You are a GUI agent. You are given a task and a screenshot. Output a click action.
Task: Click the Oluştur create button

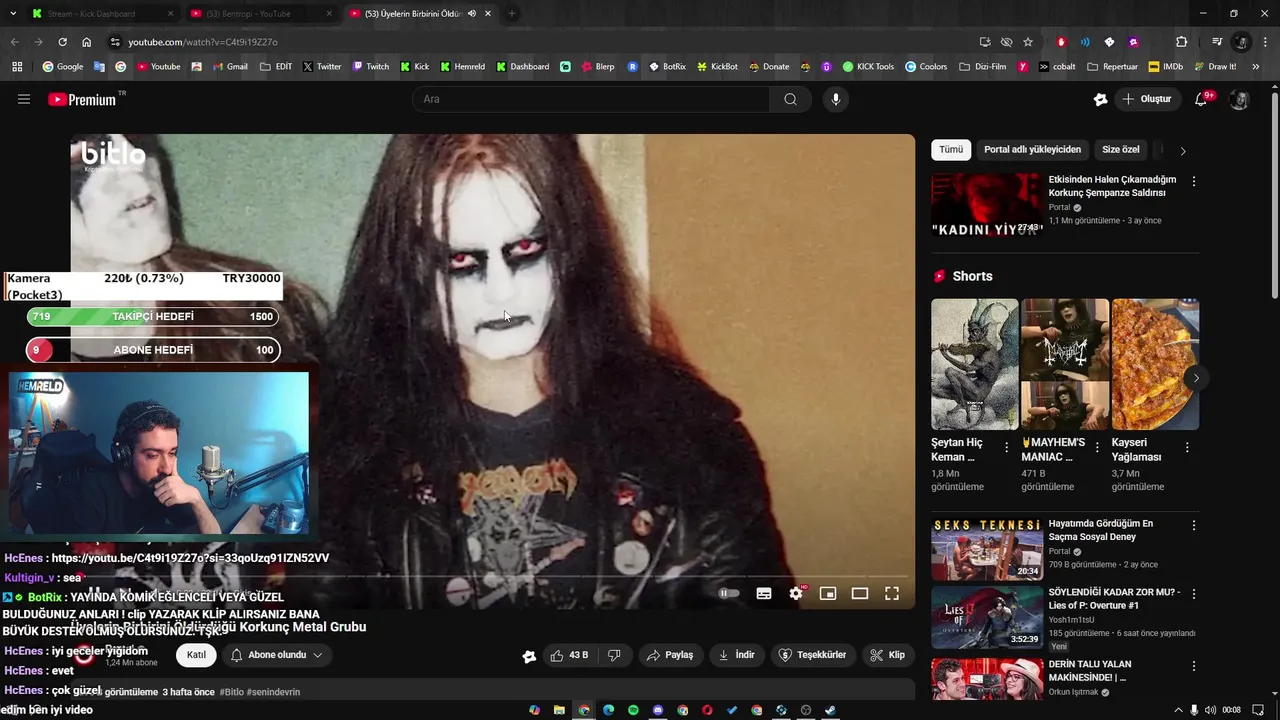pyautogui.click(x=1146, y=99)
